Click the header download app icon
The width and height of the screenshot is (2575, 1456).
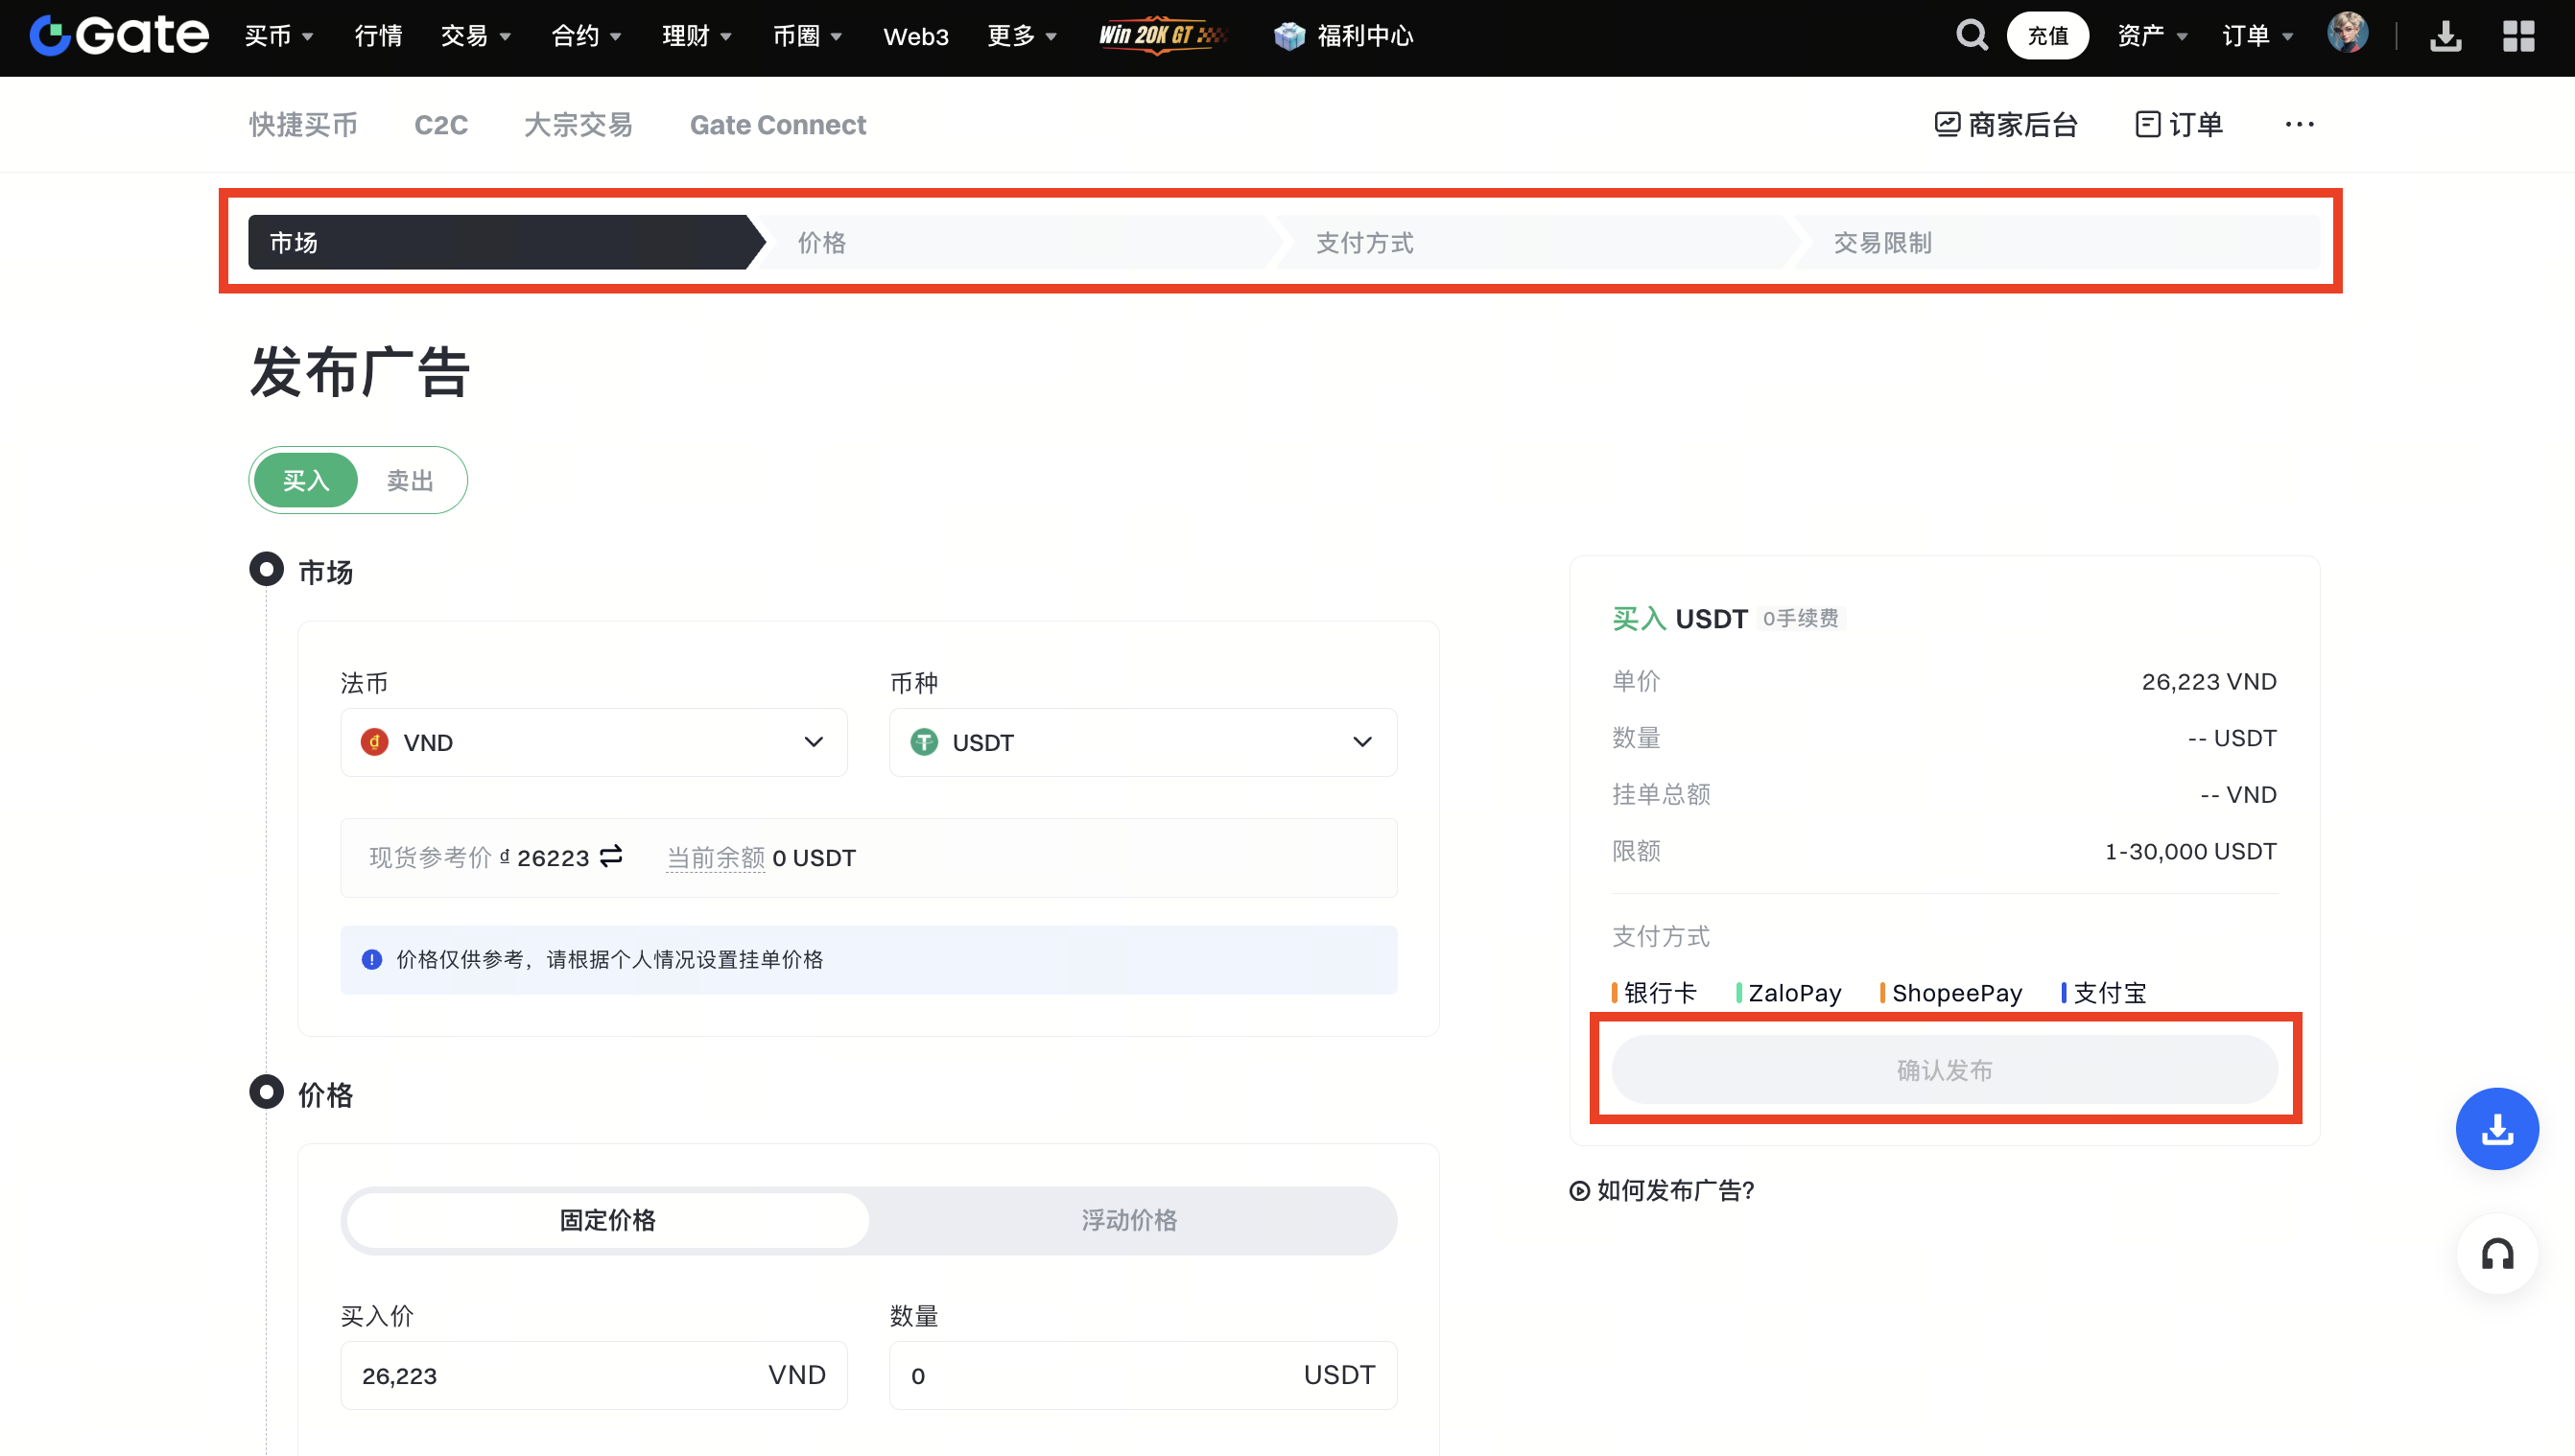coord(2445,36)
